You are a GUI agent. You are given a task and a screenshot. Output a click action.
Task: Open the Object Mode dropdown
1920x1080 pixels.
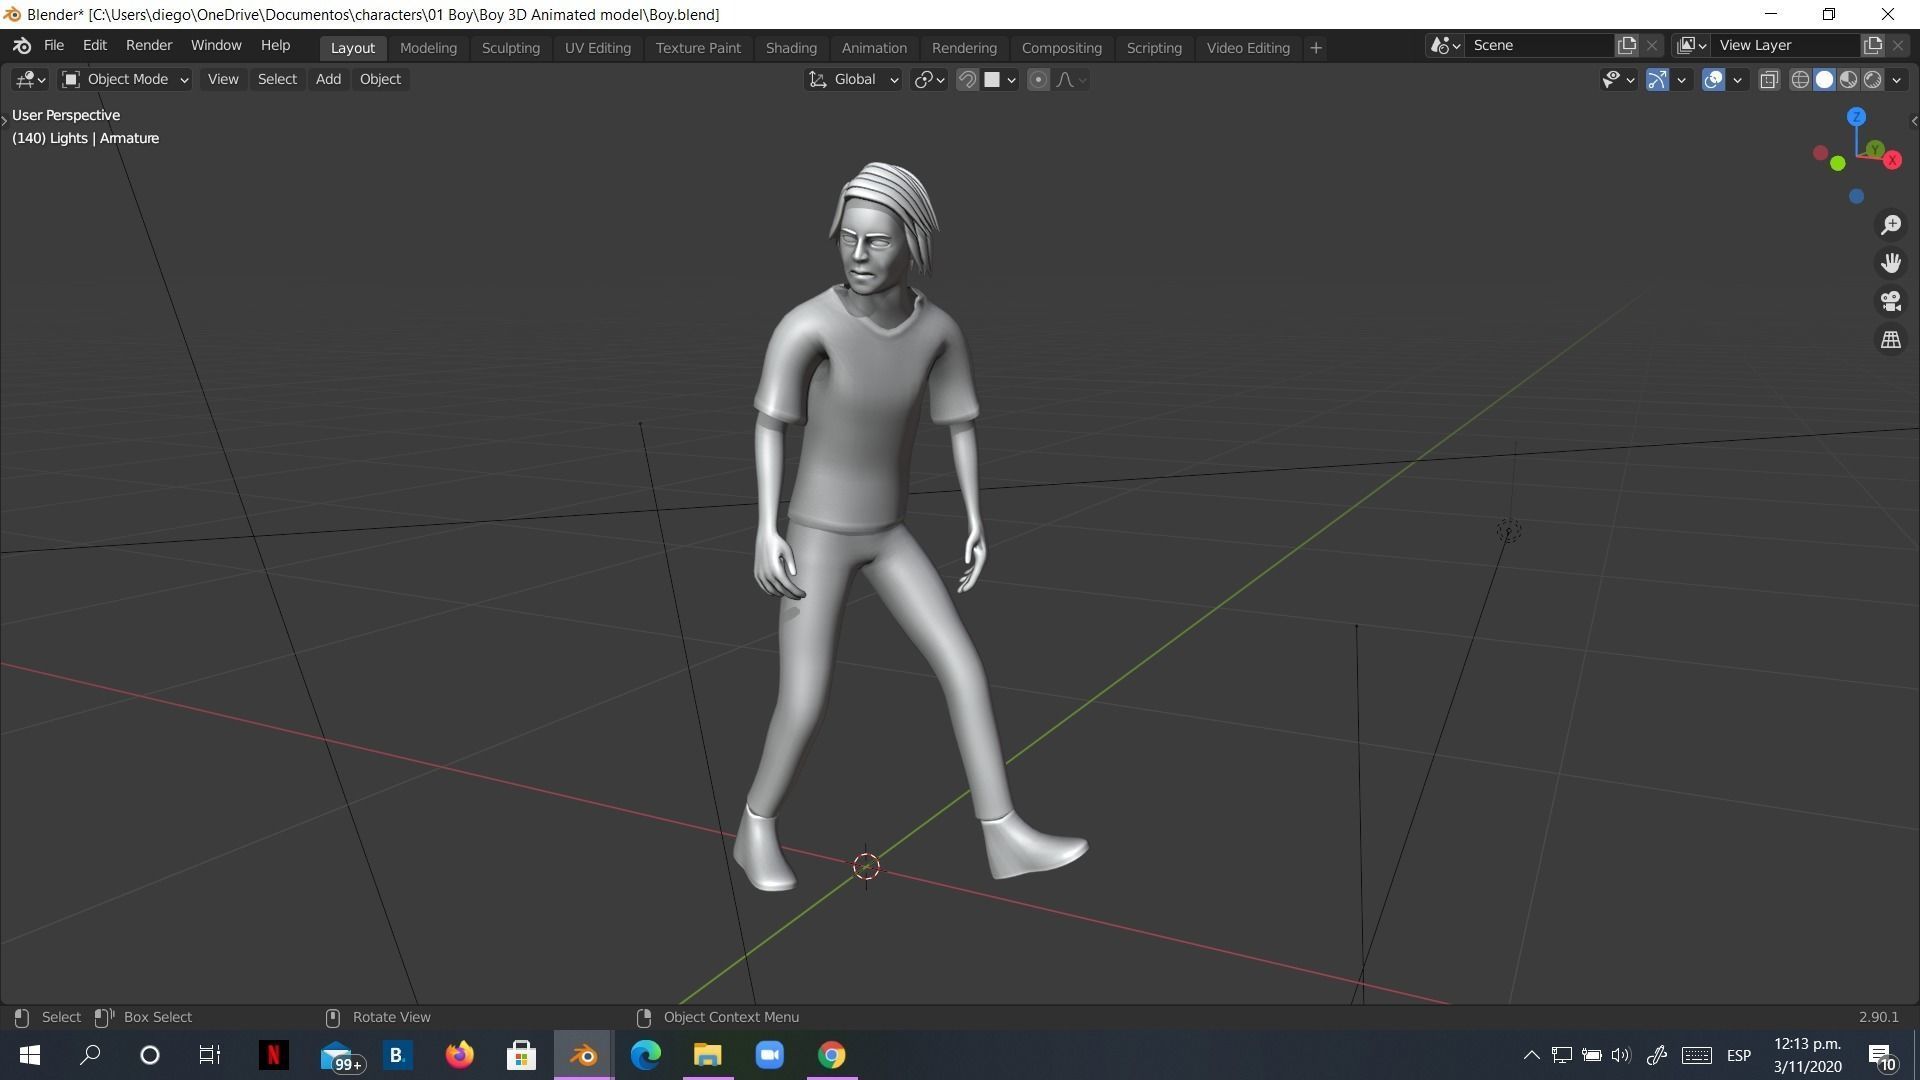pos(125,79)
